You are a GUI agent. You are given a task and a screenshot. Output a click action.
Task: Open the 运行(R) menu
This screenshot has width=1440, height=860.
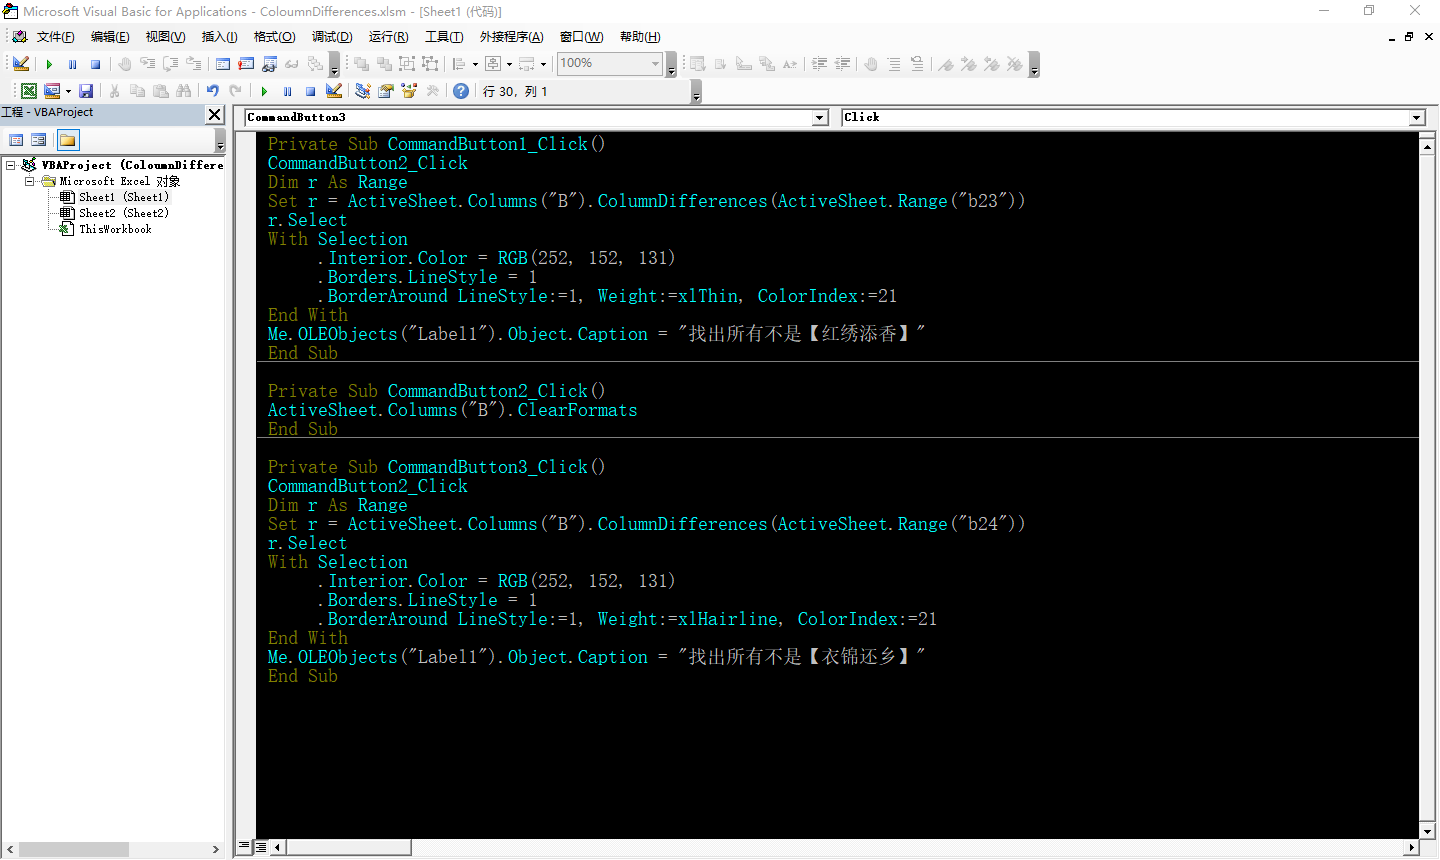(388, 37)
